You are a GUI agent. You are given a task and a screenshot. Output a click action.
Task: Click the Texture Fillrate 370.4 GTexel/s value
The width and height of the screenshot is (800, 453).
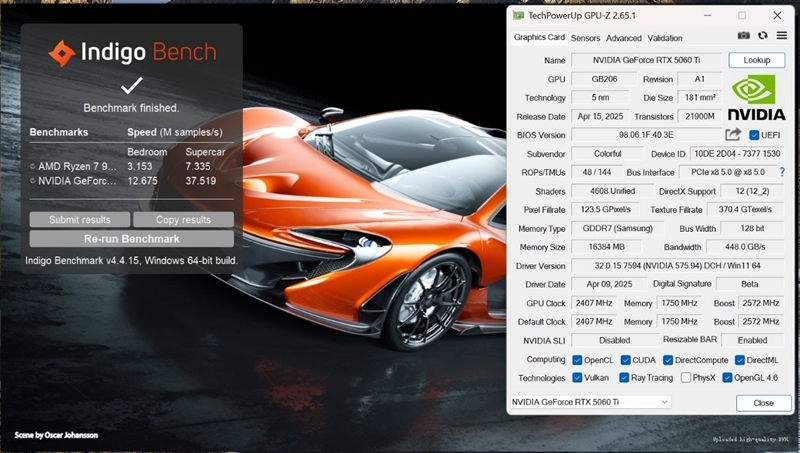[x=745, y=210]
